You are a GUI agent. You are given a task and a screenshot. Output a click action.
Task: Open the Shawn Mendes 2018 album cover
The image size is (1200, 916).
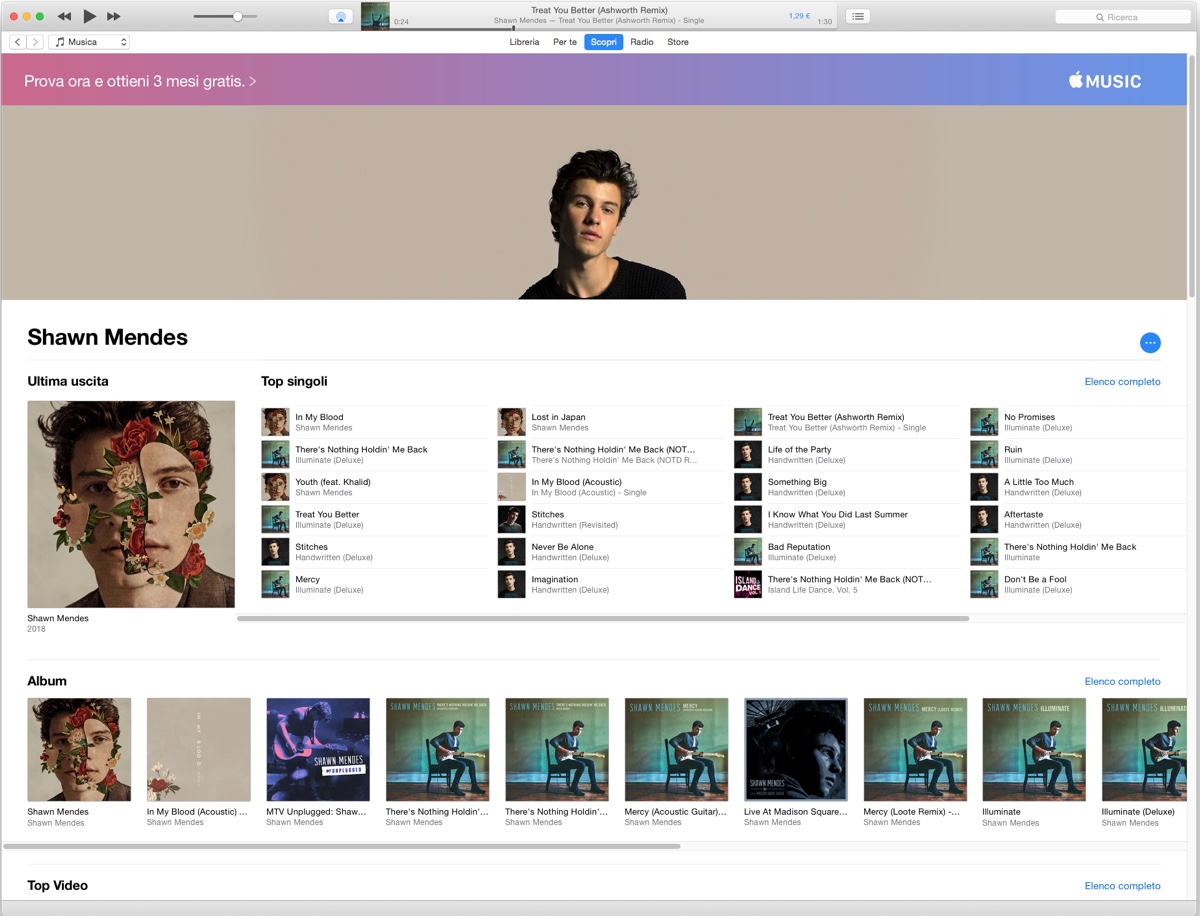131,503
